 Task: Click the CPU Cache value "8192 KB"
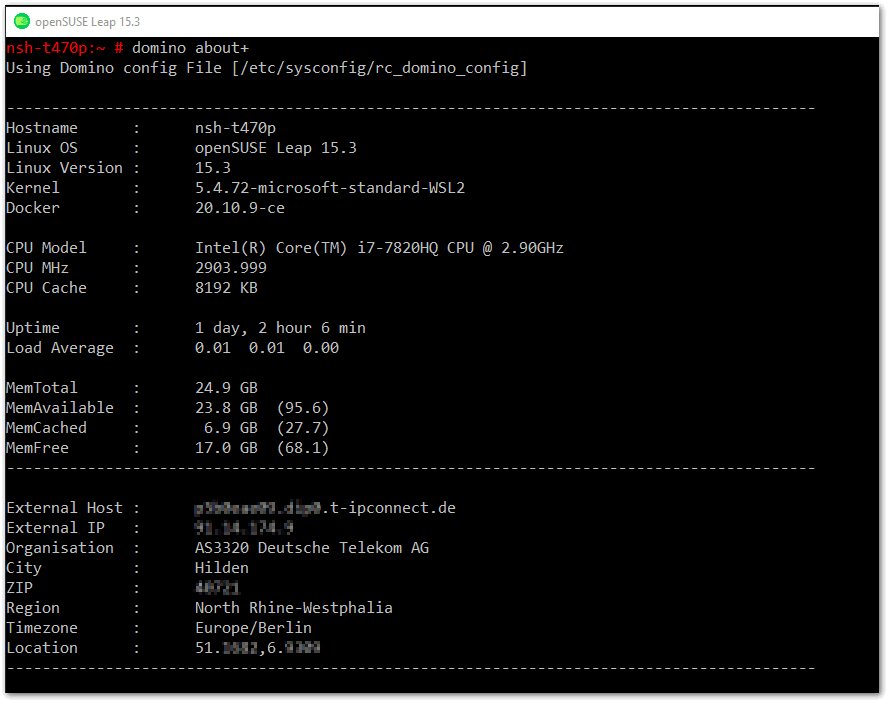point(226,288)
